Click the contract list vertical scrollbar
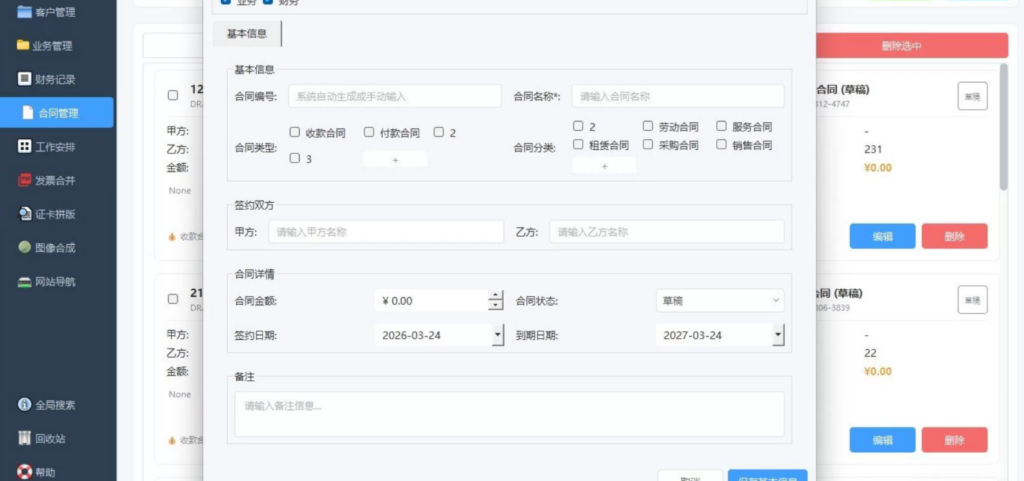Image resolution: width=1024 pixels, height=481 pixels. pyautogui.click(x=1004, y=127)
